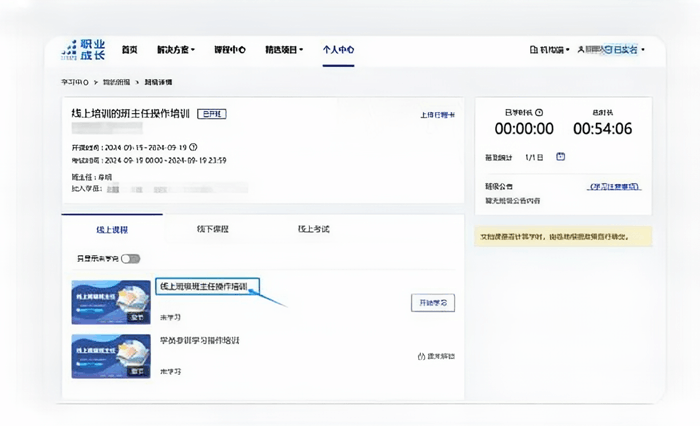Switch to the 线下课程 tab
The height and width of the screenshot is (426, 700).
pos(212,229)
